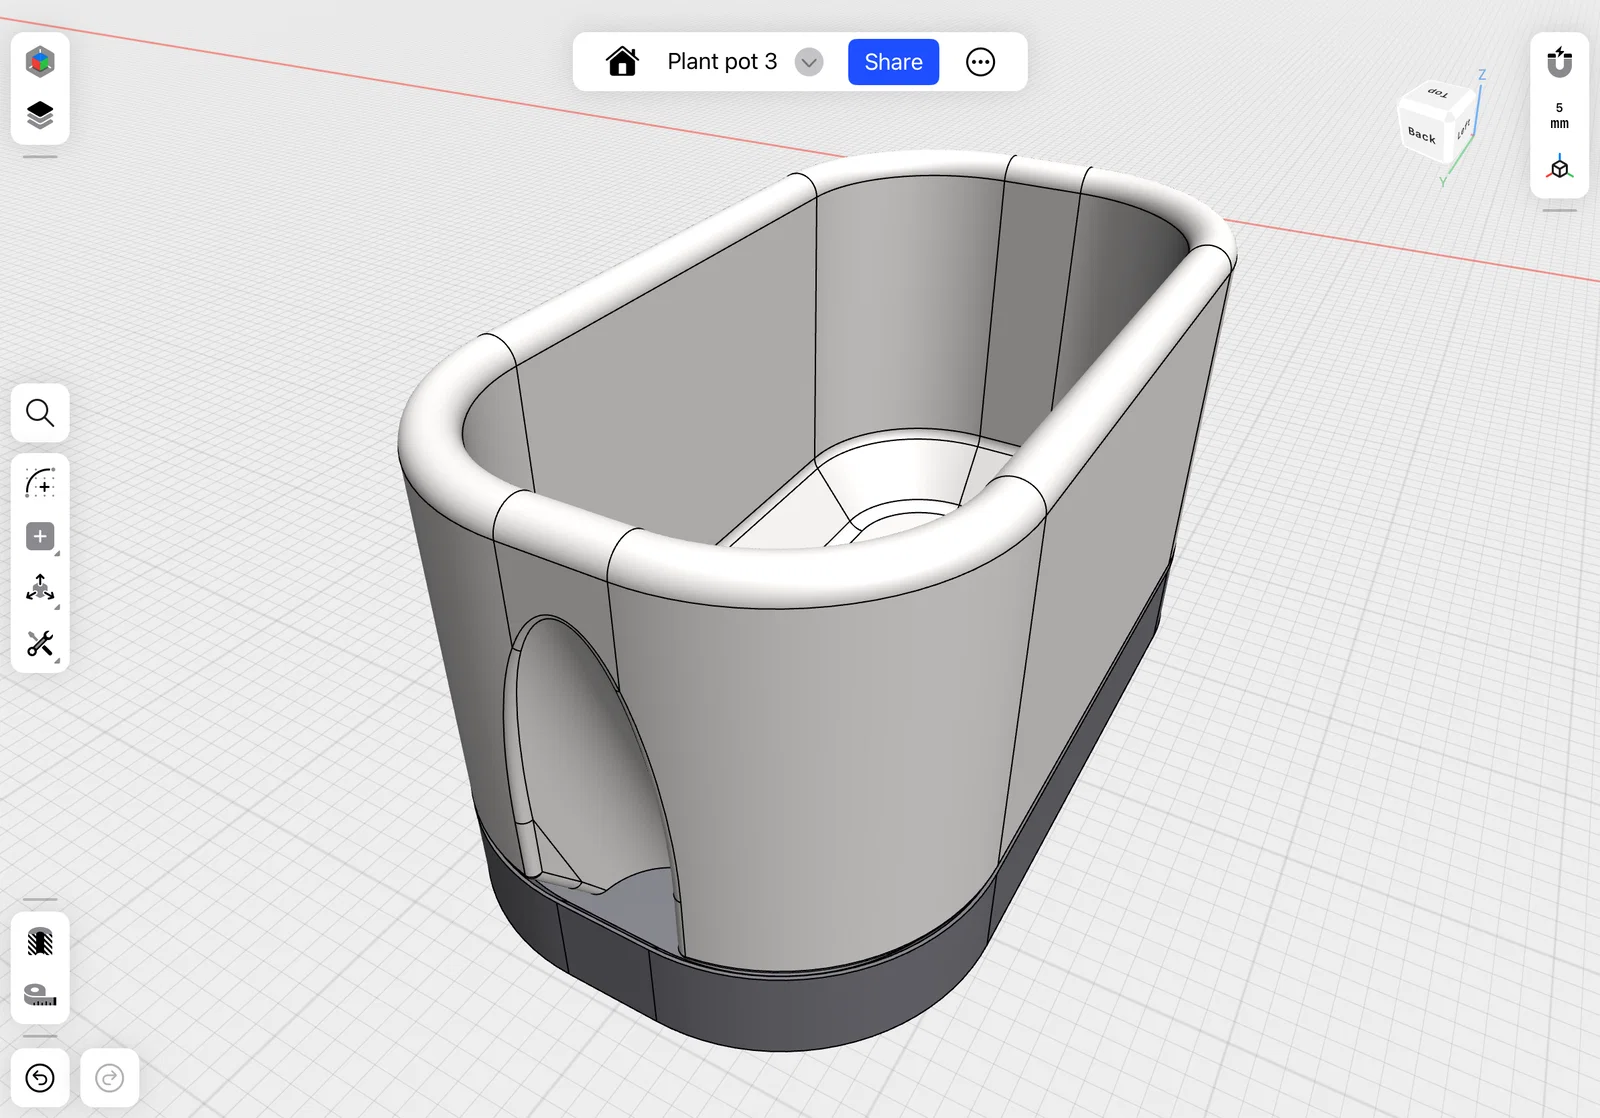Snap view to the Back face

pos(1421,134)
